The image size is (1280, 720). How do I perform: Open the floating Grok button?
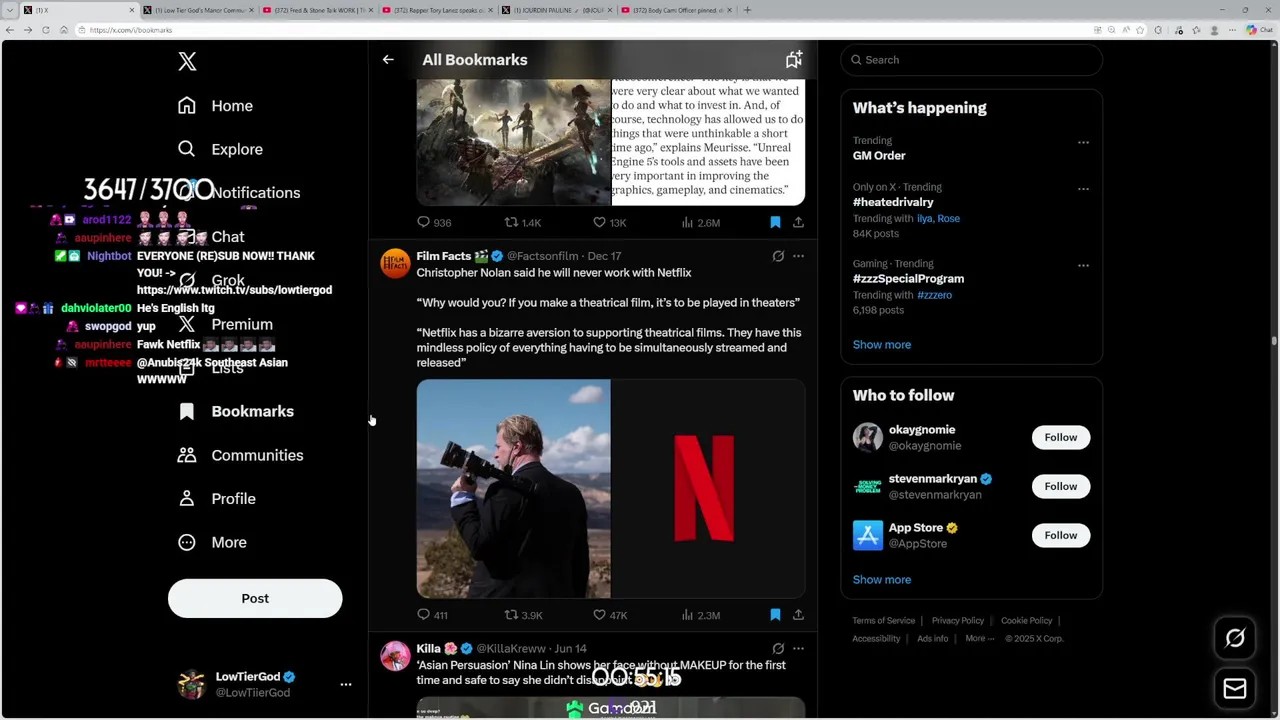[1235, 638]
